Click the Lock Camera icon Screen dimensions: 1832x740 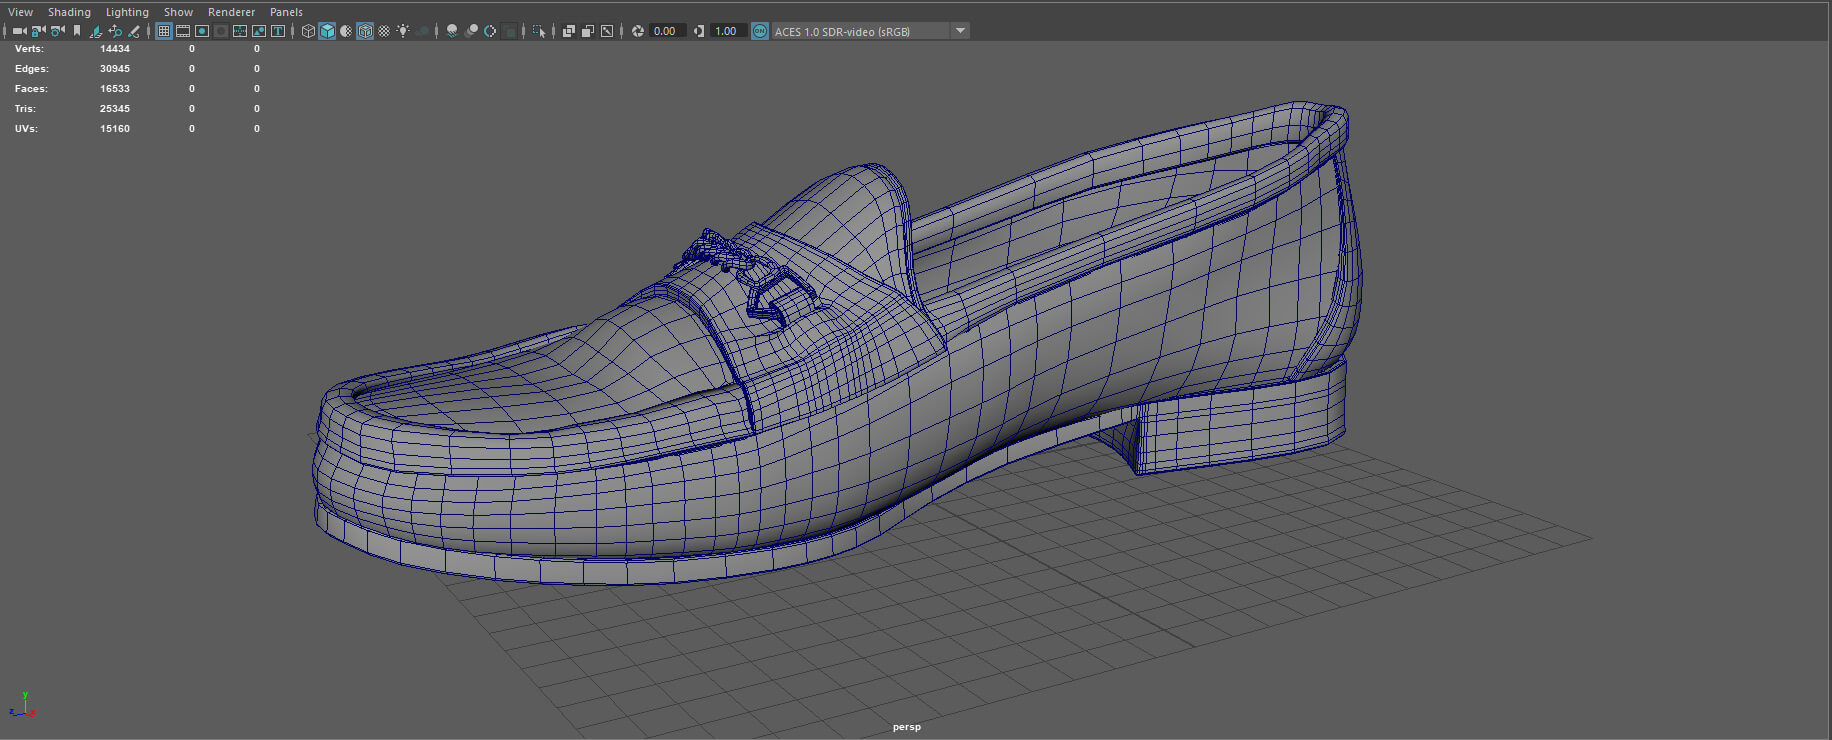click(38, 31)
